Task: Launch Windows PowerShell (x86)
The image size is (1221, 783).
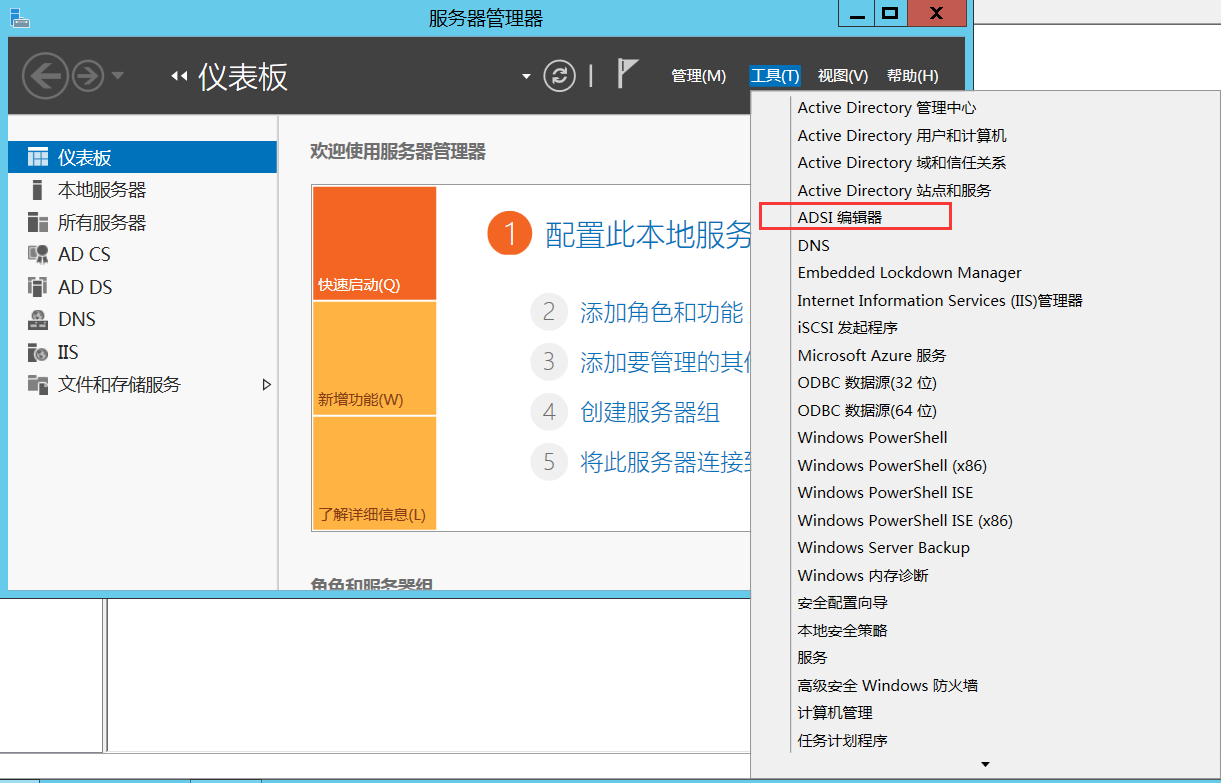Action: [x=892, y=465]
